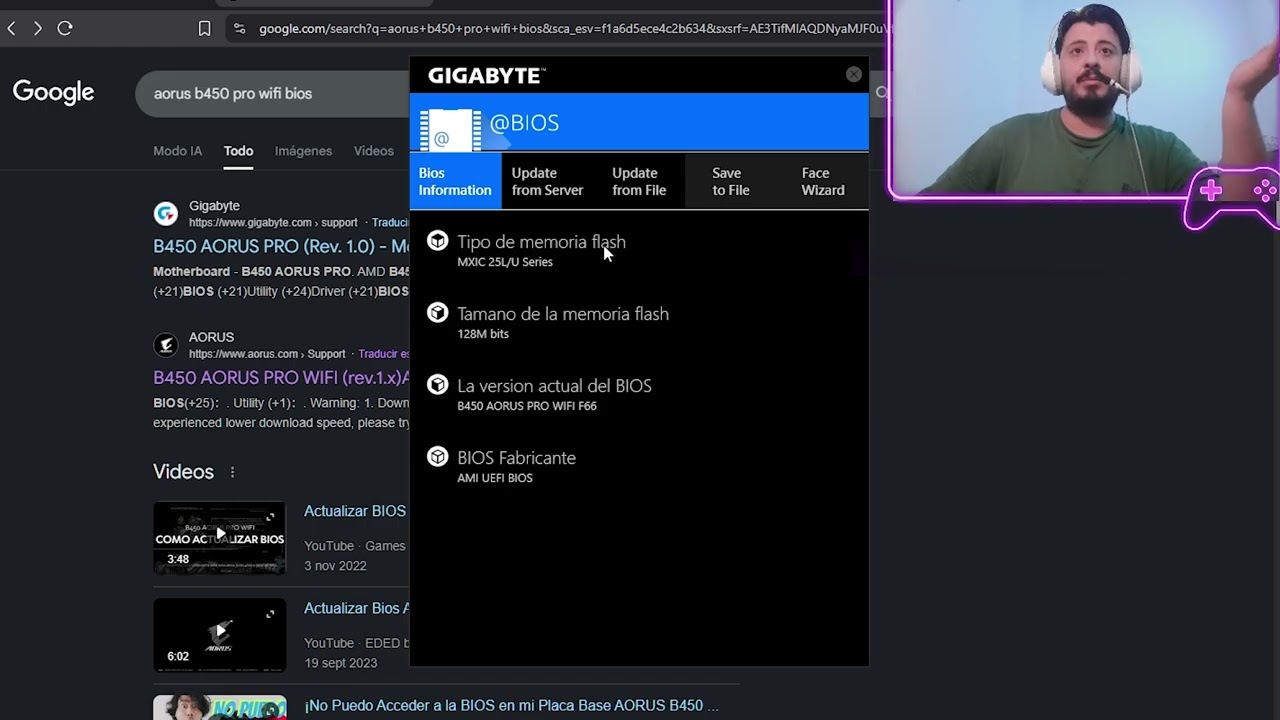Select the Face Wizard tab
Screen dimensions: 1280x720
[823, 181]
